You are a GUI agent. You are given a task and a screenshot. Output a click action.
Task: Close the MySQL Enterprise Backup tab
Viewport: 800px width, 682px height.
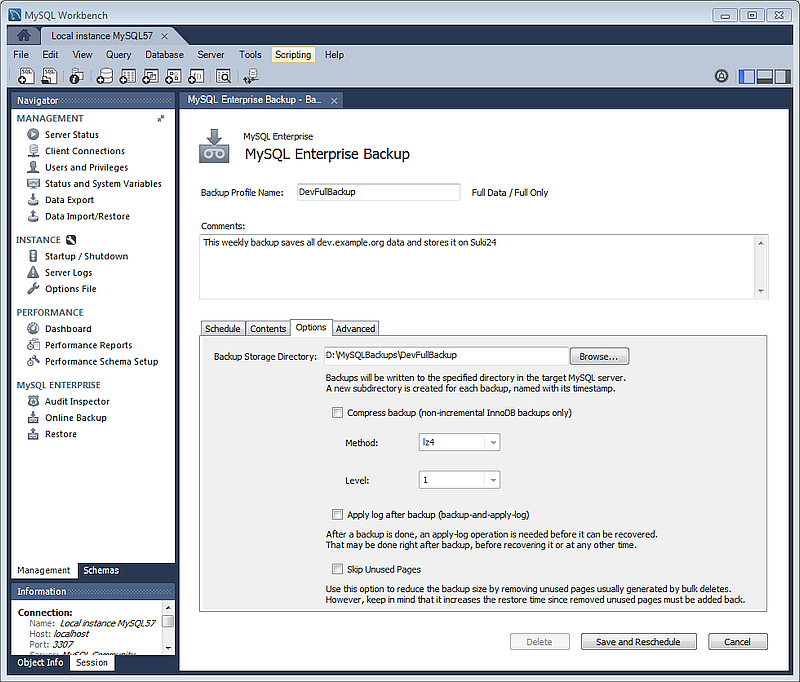[334, 100]
